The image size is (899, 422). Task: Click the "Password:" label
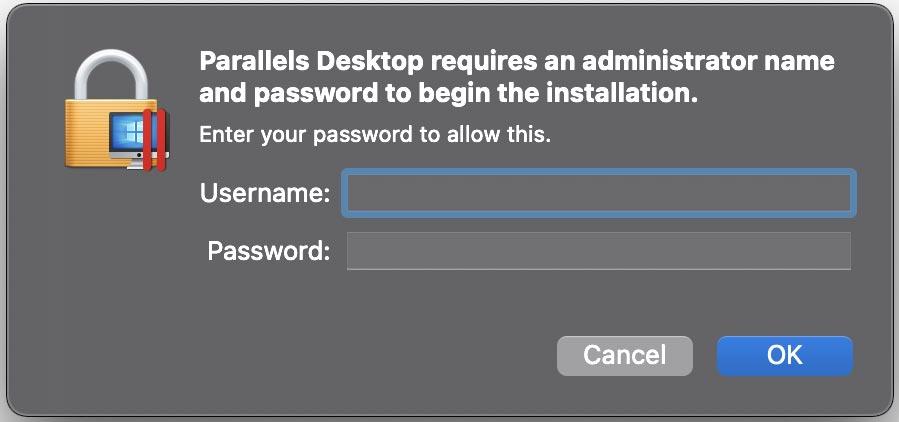[268, 251]
